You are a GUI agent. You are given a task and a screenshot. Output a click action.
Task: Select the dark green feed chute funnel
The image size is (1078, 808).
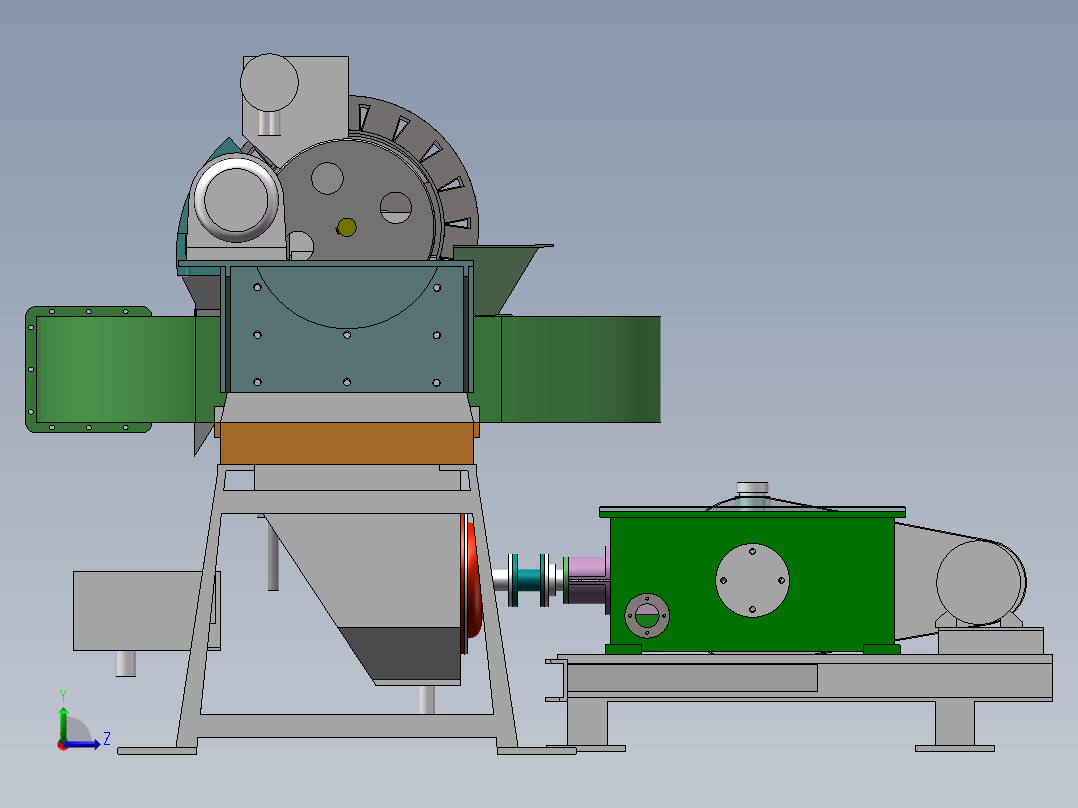(502, 279)
